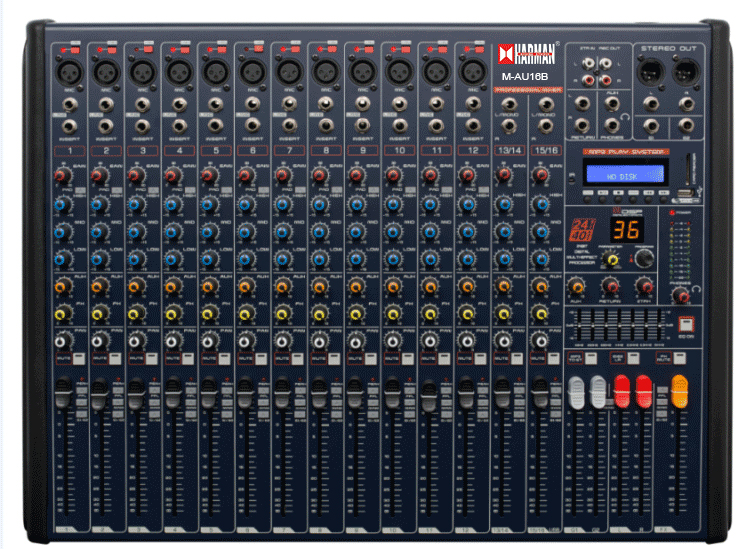Screen dimensions: 738x549
Task: Adjust the master RETURN red knob
Action: [x=610, y=286]
